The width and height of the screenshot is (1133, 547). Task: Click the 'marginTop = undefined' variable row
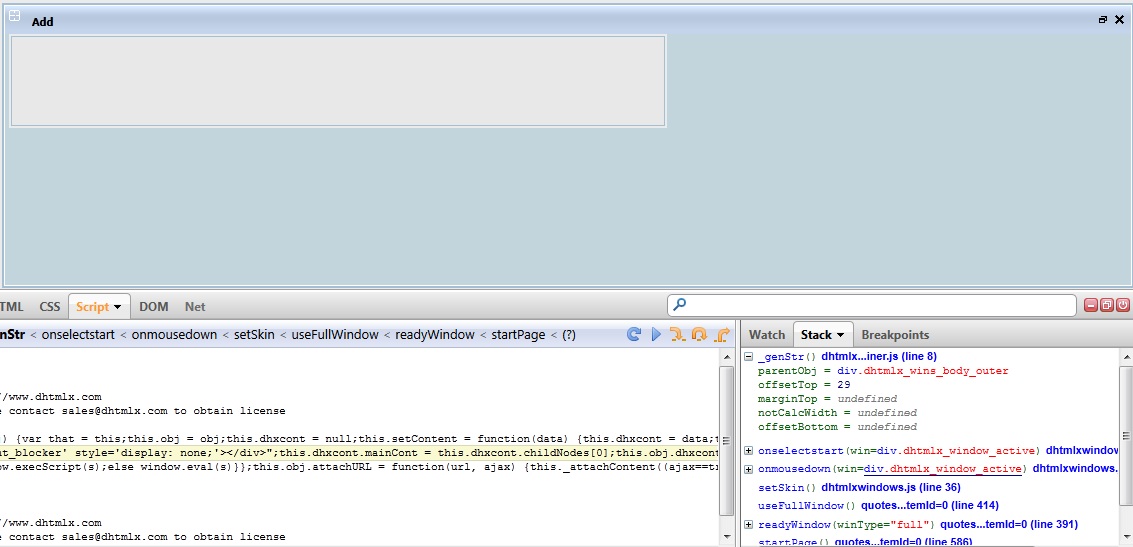(x=827, y=399)
